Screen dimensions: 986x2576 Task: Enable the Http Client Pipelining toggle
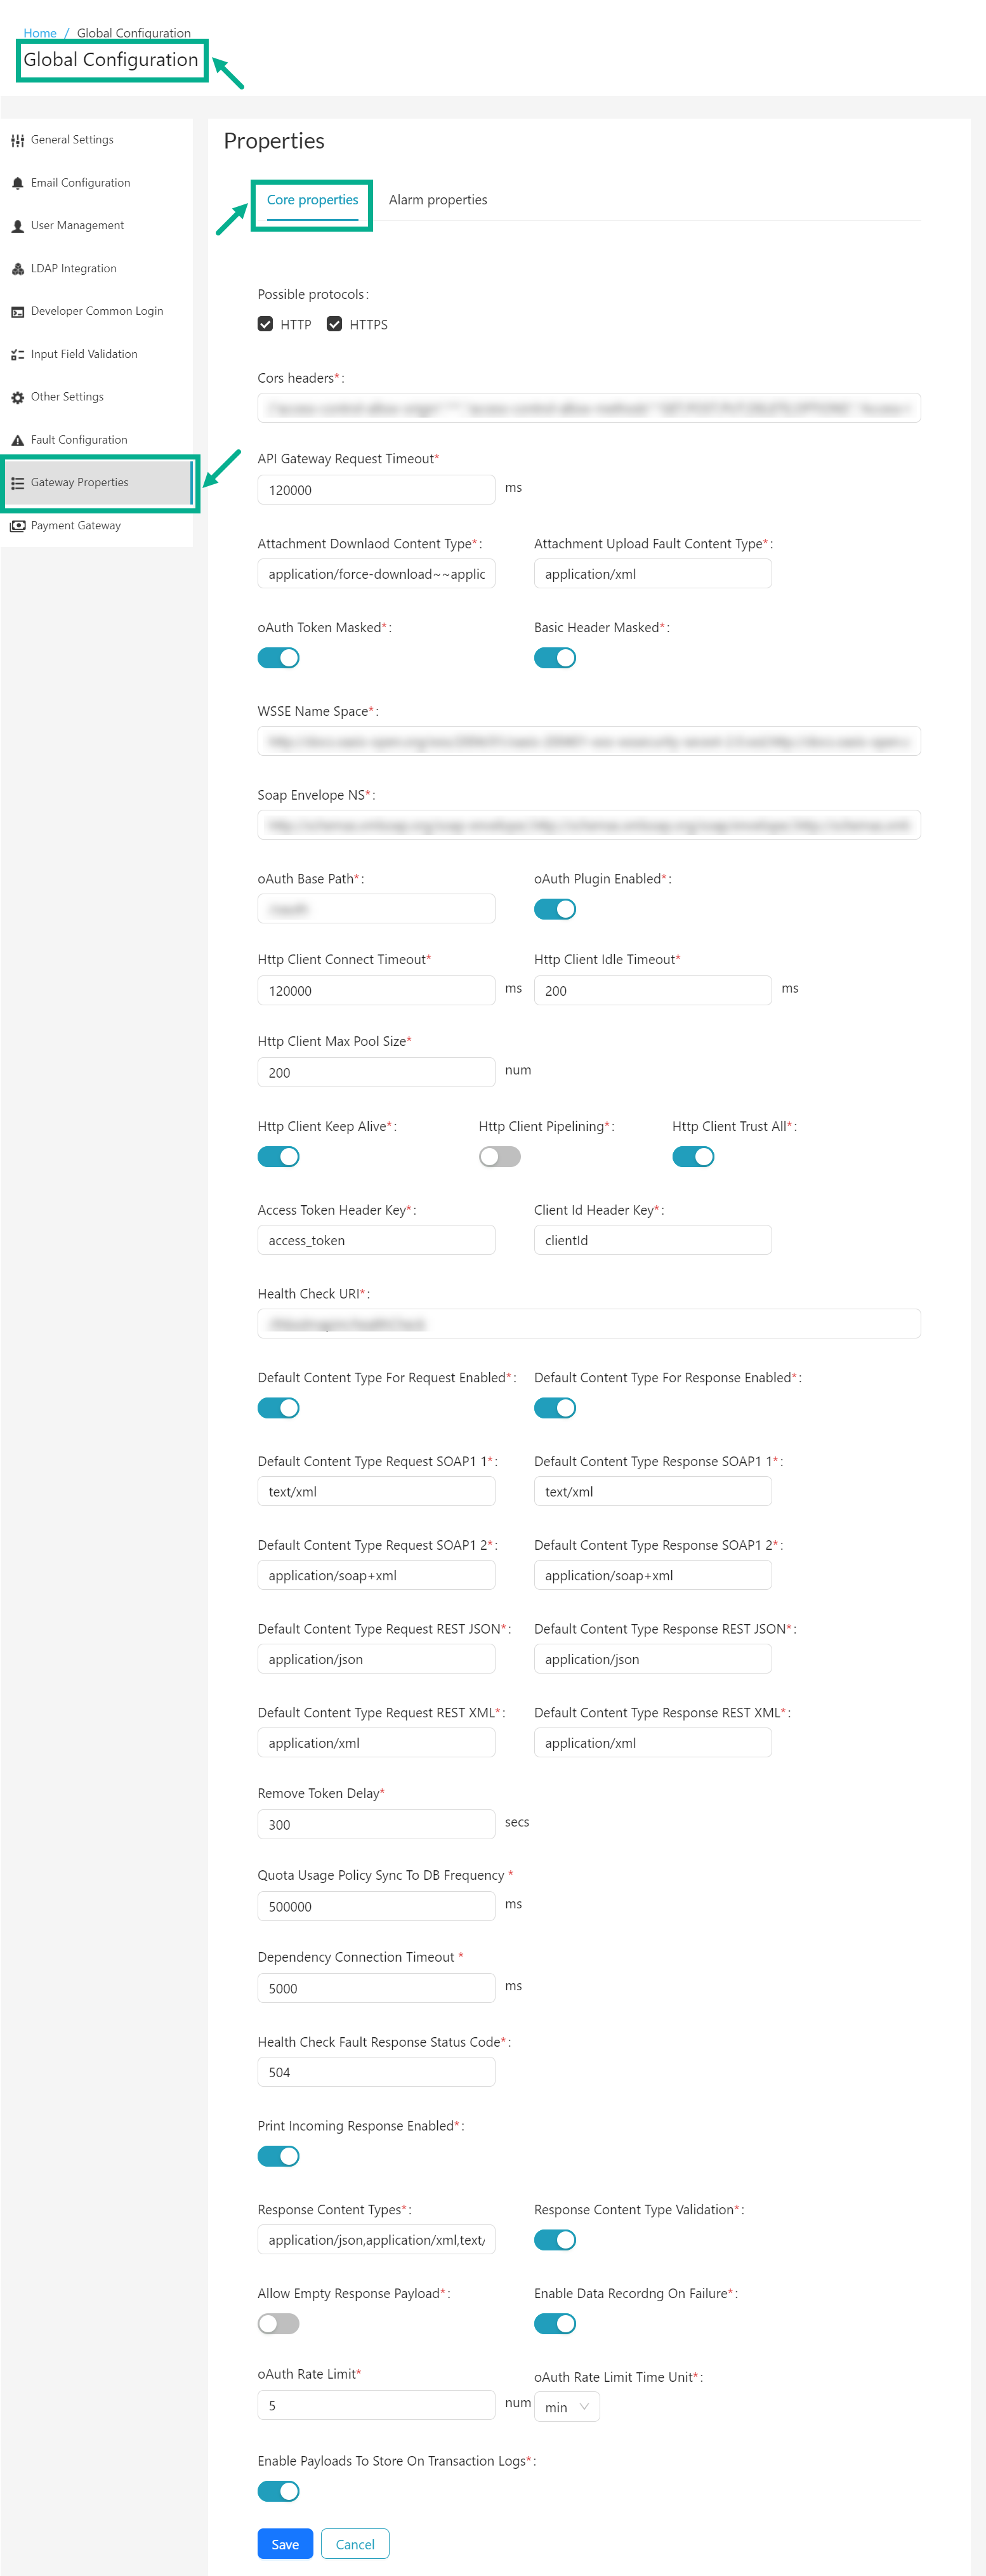pos(499,1156)
